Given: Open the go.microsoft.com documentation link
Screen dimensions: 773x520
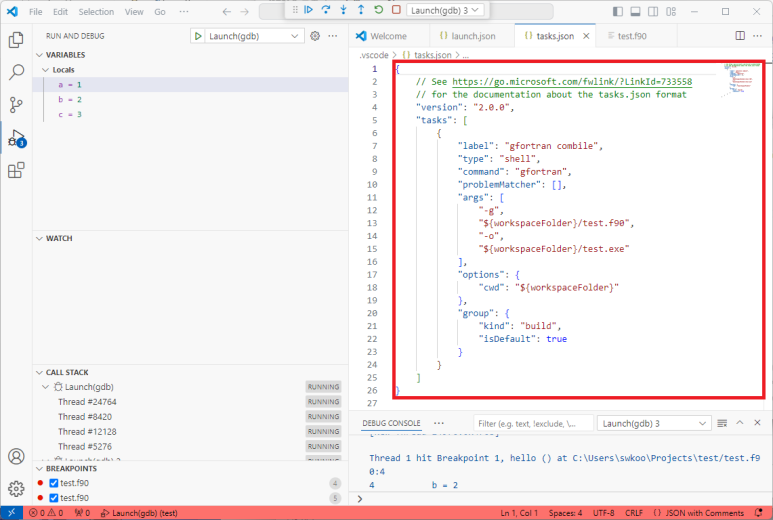Looking at the screenshot, I should click(x=572, y=82).
